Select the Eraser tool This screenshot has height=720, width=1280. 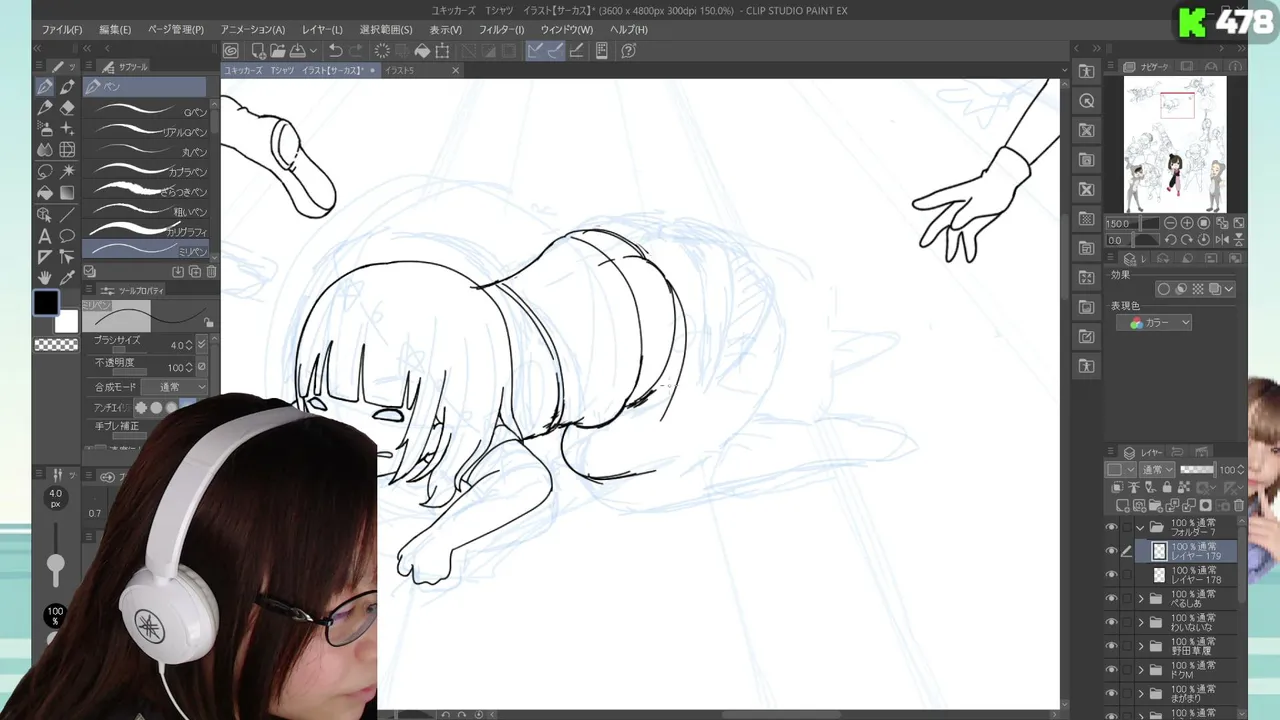(67, 107)
